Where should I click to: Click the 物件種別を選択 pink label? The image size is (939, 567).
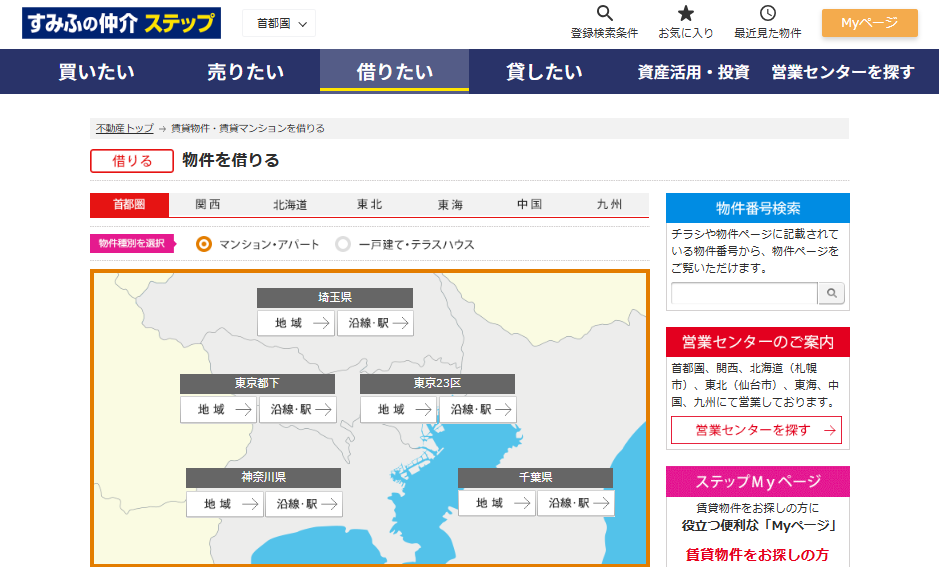pyautogui.click(x=131, y=244)
